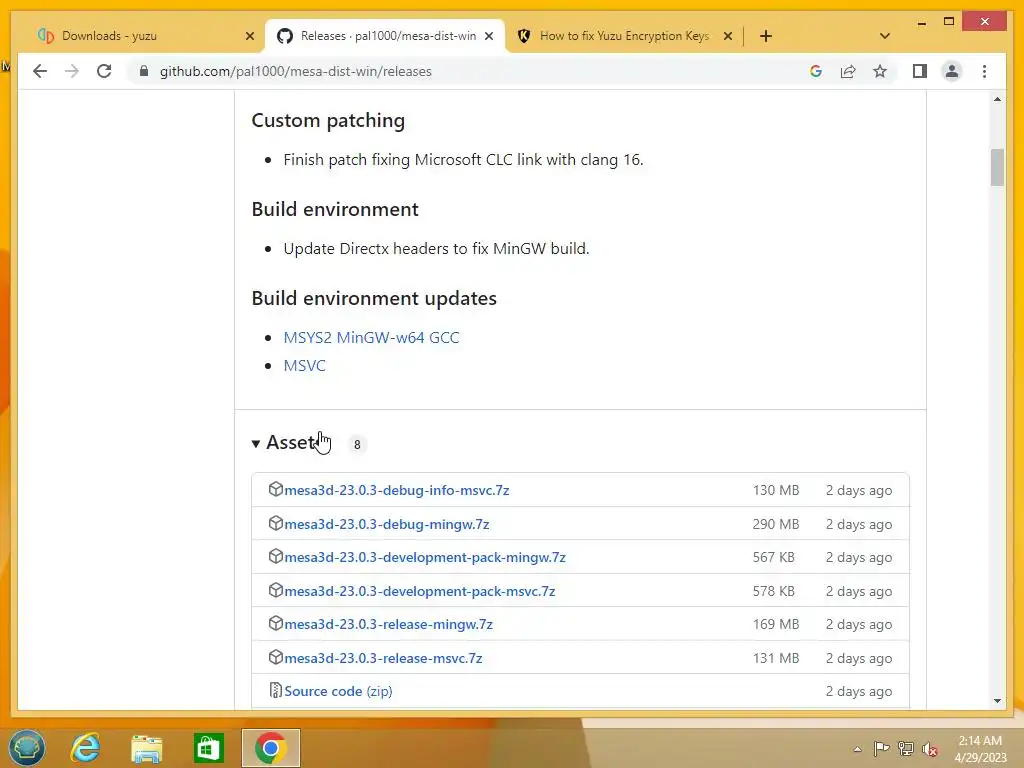Click the page scrollbar thumb
The height and width of the screenshot is (768, 1024).
click(997, 167)
